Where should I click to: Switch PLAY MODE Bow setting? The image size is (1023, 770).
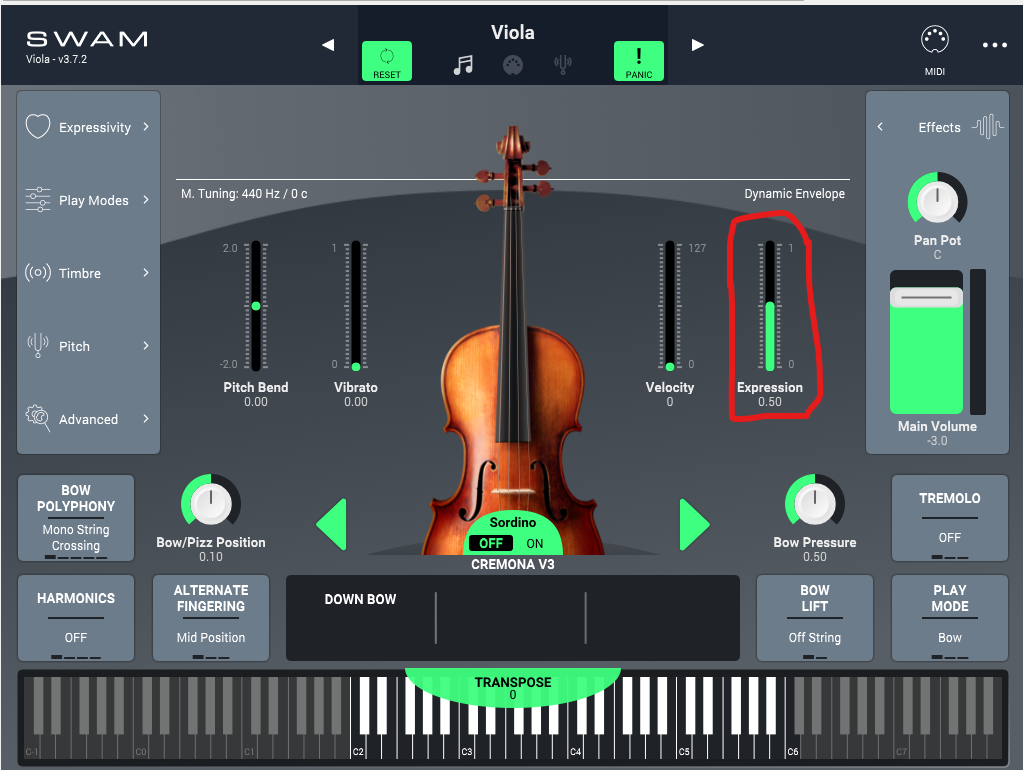tap(949, 618)
